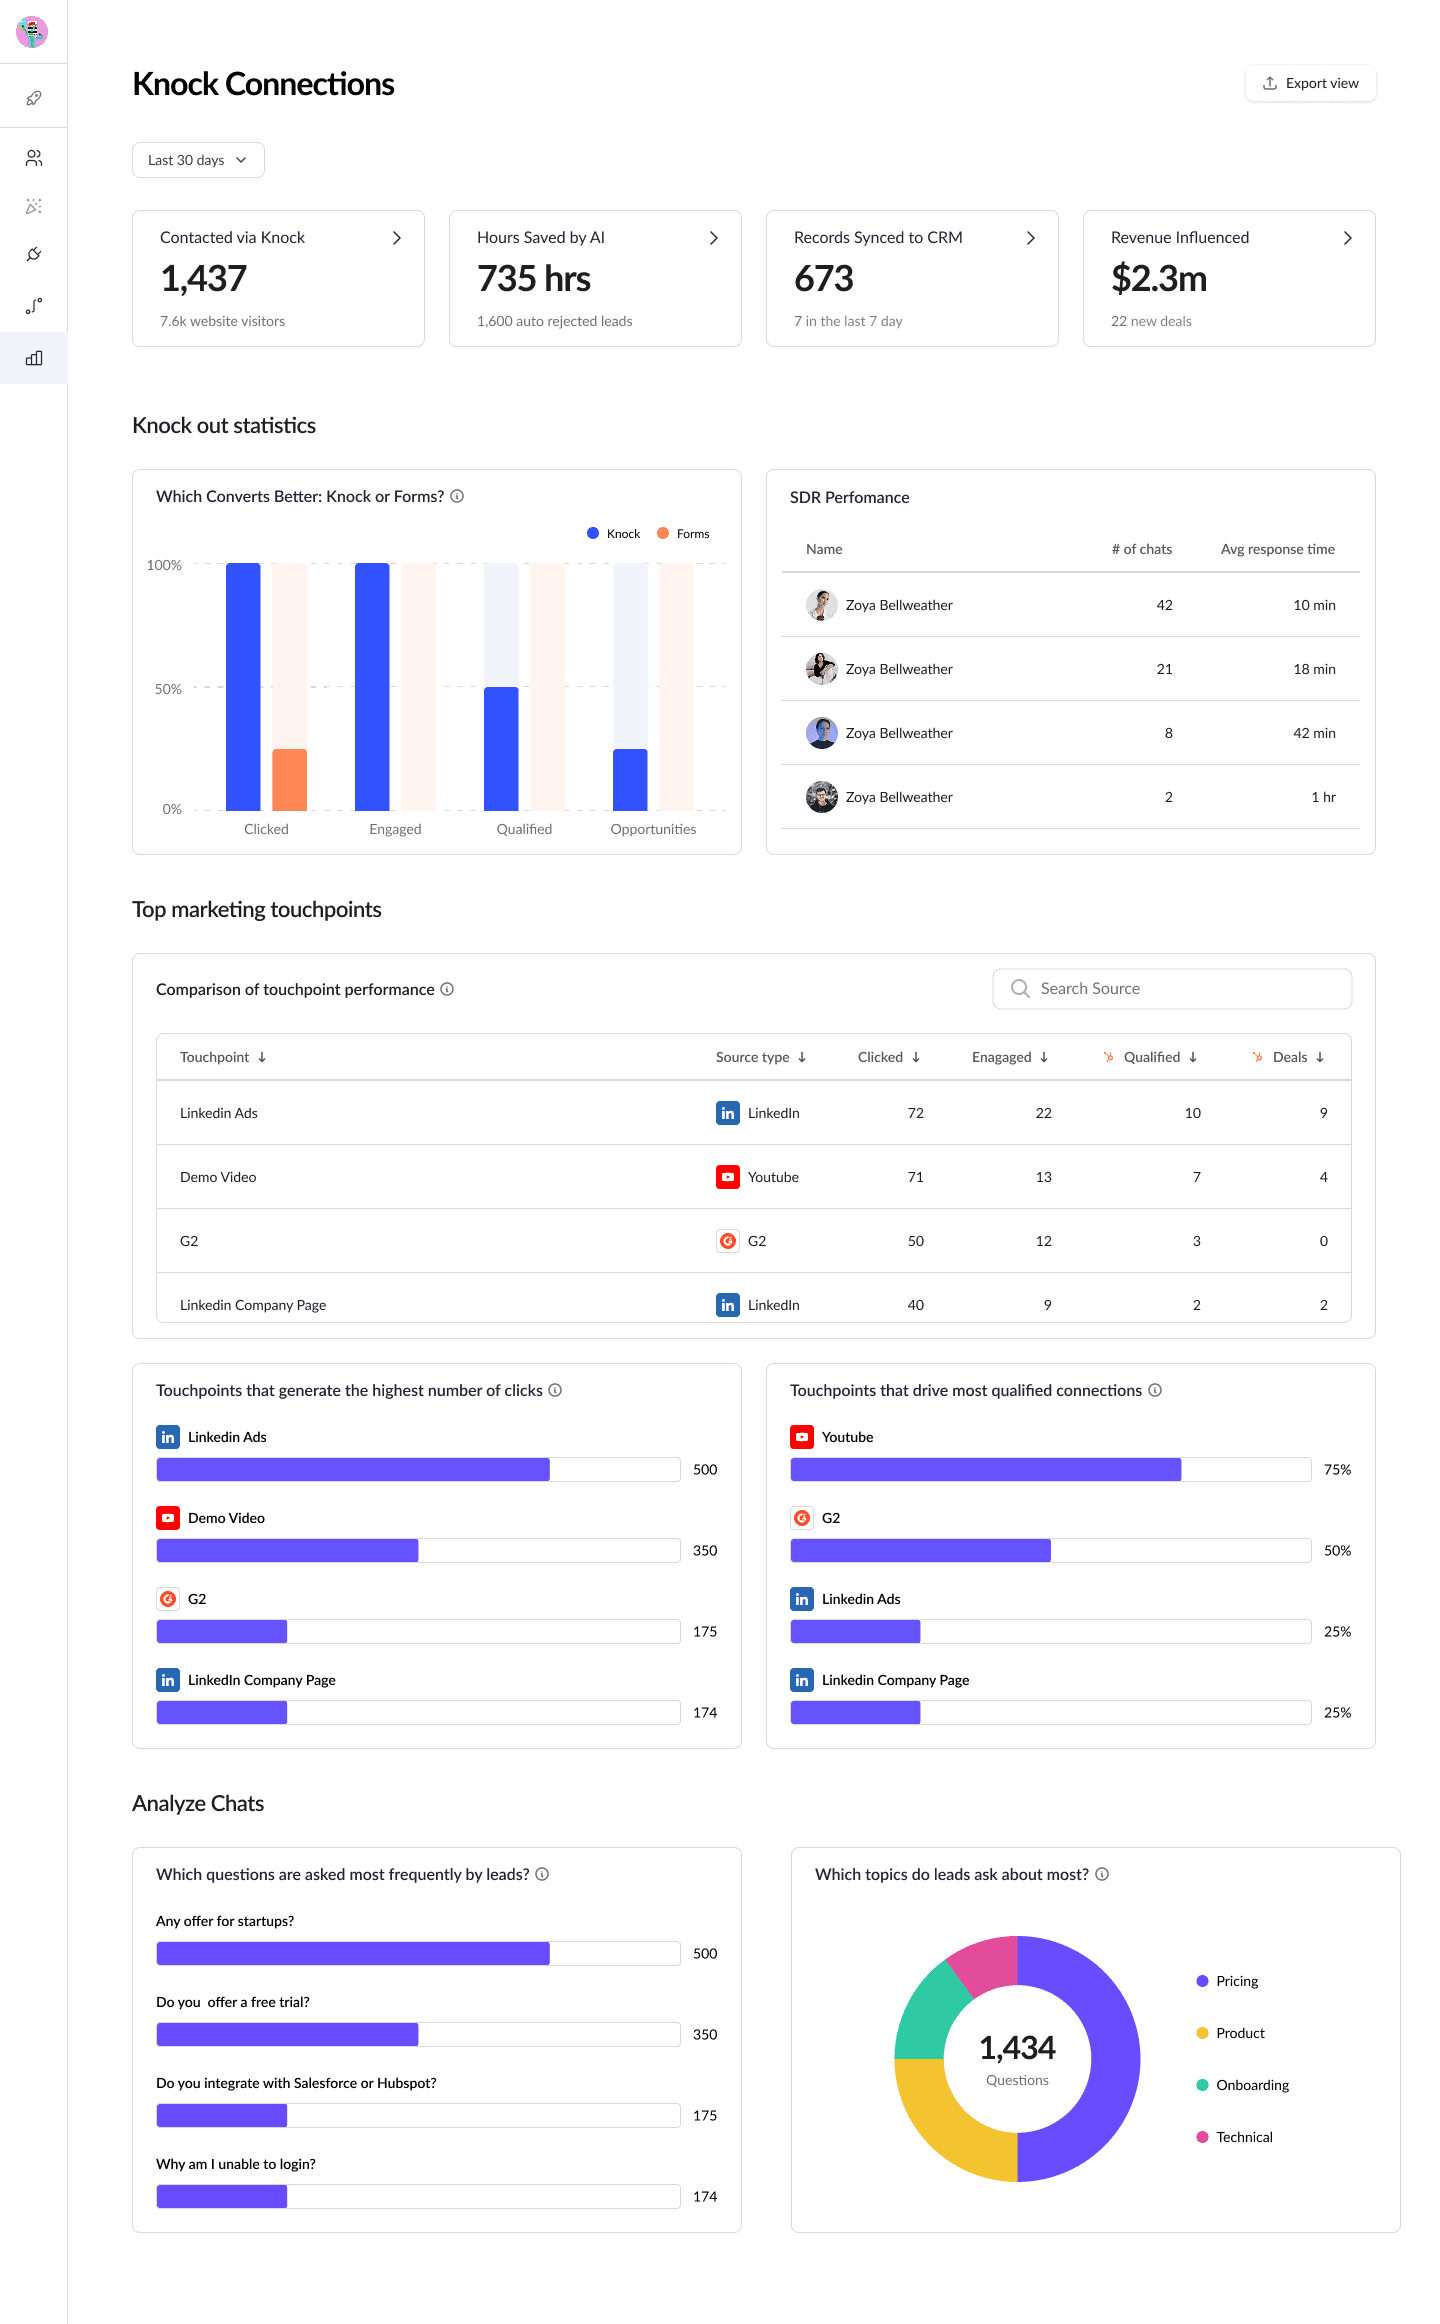This screenshot has width=1440, height=2324.
Task: Click the rocket icon in sidebar
Action: click(x=34, y=98)
